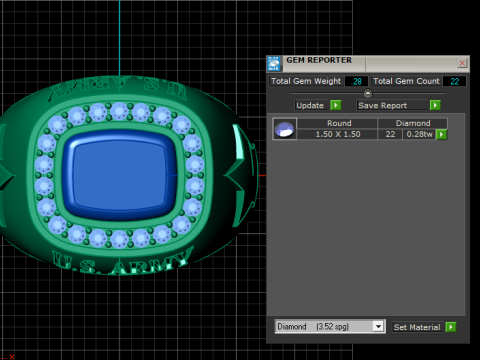Click the green arrow beside Save Report
The image size is (480, 360).
click(435, 105)
